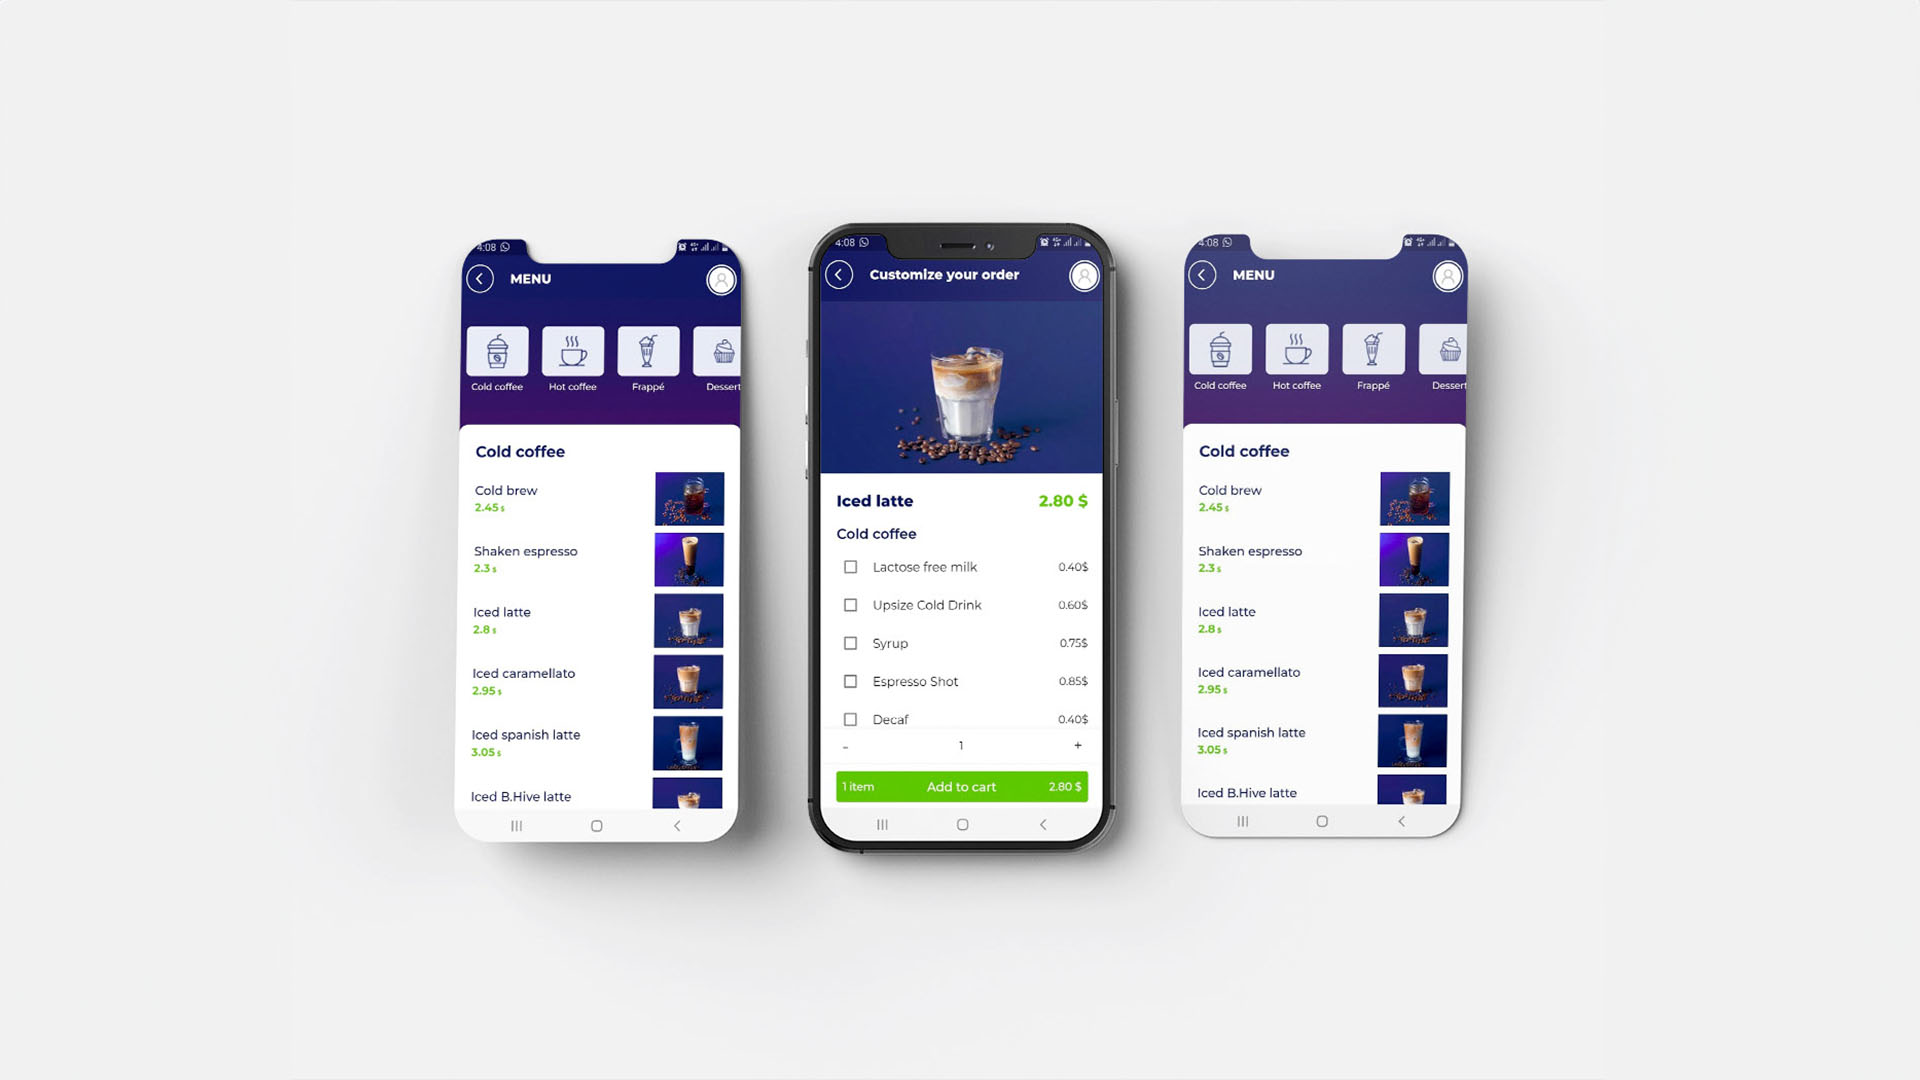Screen dimensions: 1920x1080
Task: Tap the user profile icon on menu
Action: pos(723,278)
